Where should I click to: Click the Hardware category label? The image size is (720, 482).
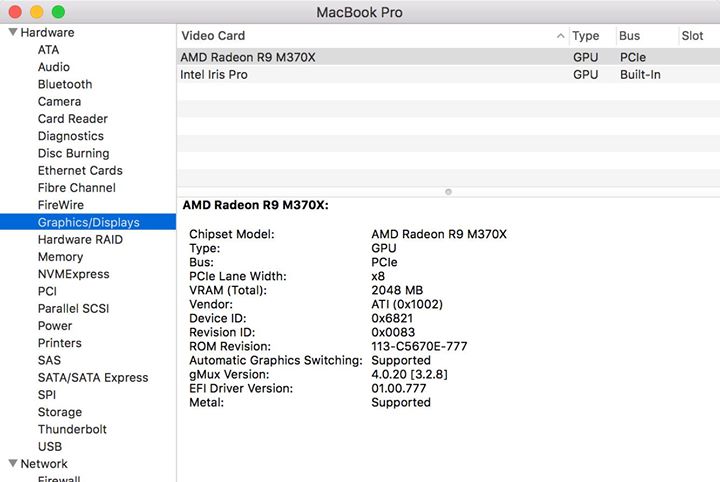47,33
